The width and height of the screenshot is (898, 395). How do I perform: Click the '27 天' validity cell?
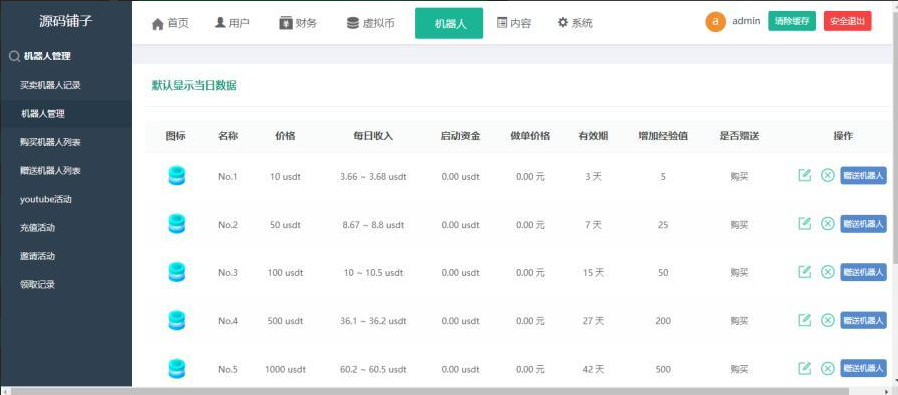click(593, 321)
